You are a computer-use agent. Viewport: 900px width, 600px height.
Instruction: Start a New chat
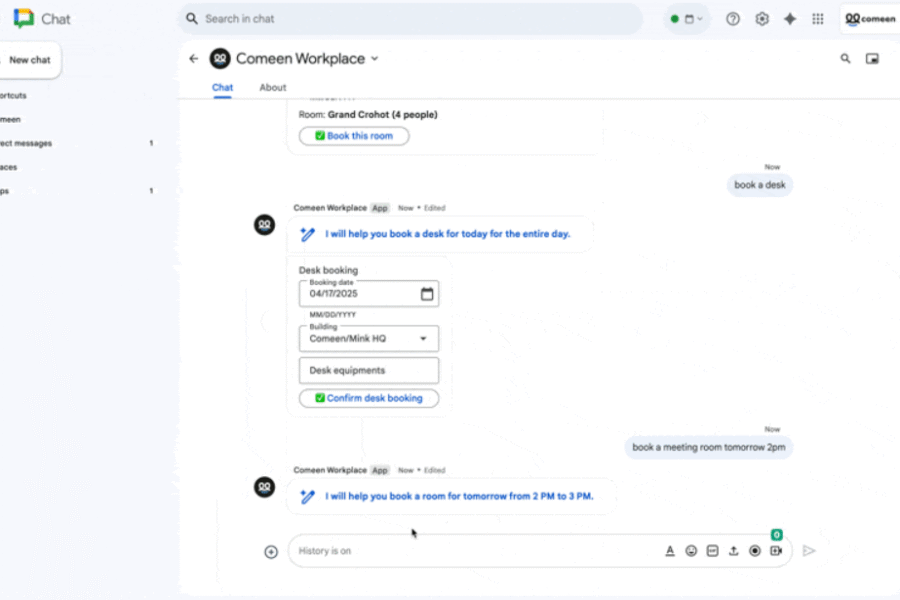coord(29,60)
